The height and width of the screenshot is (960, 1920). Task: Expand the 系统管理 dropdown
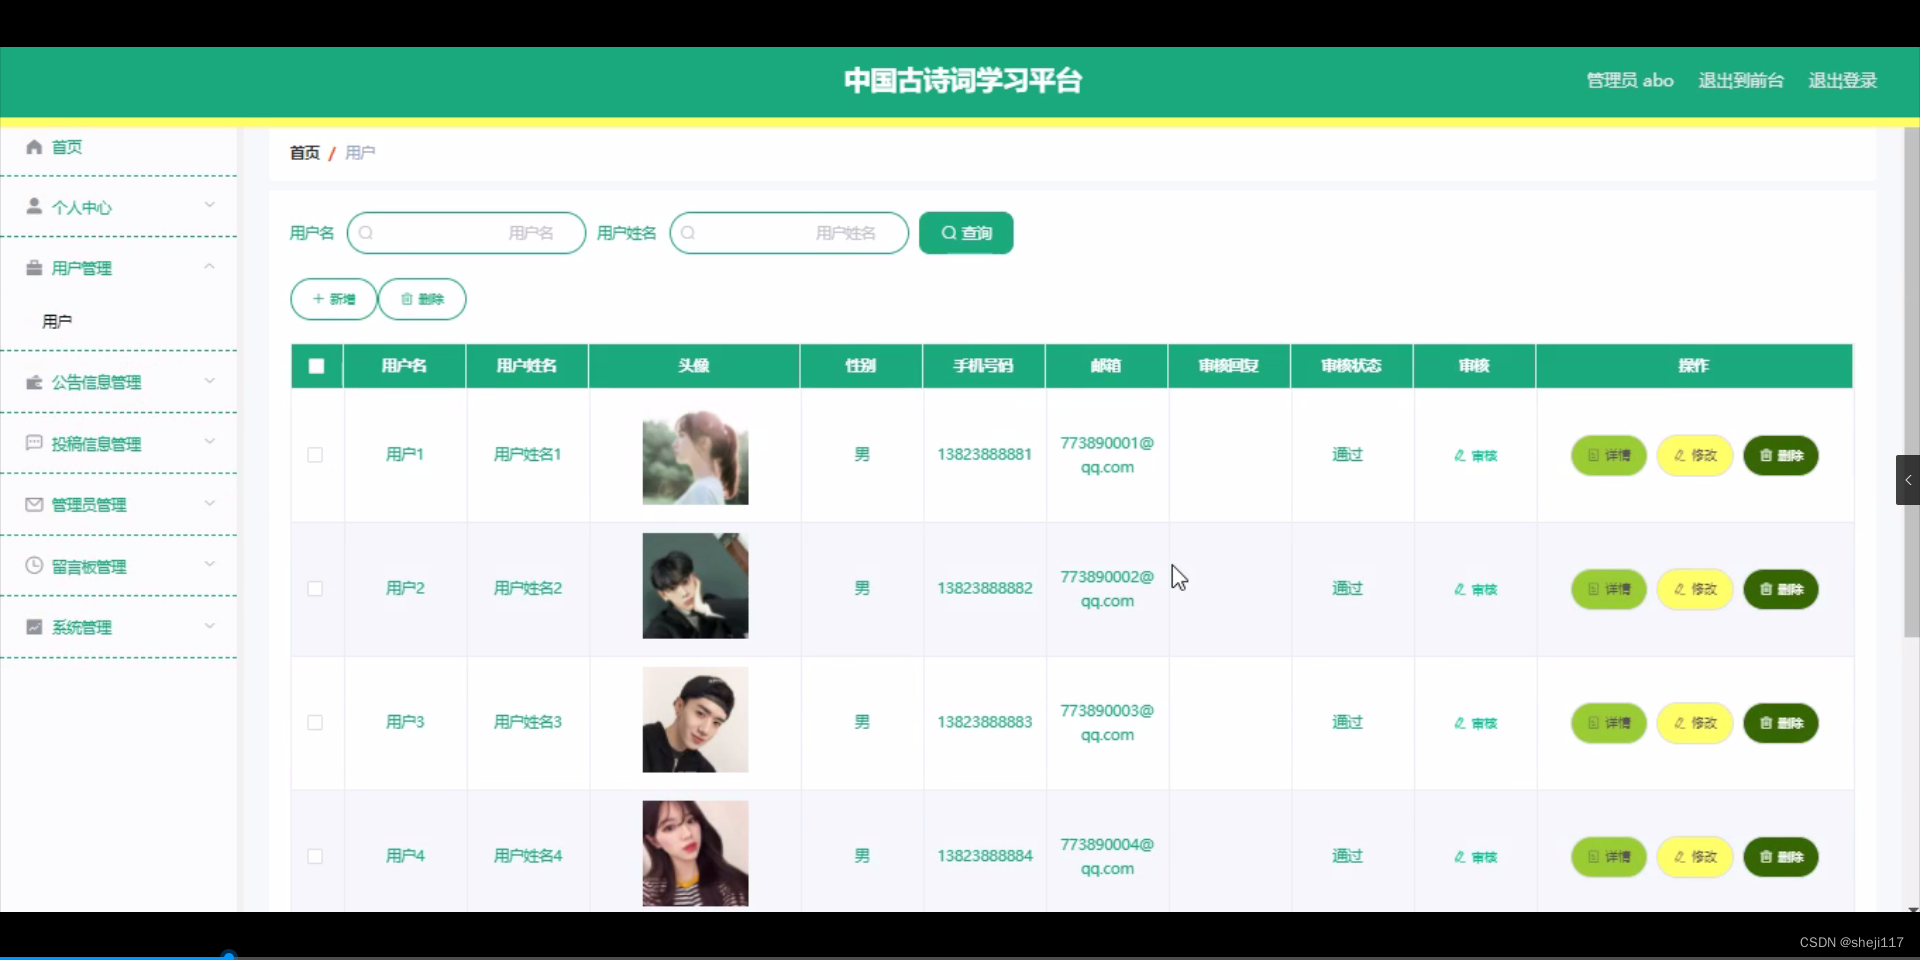click(x=210, y=626)
